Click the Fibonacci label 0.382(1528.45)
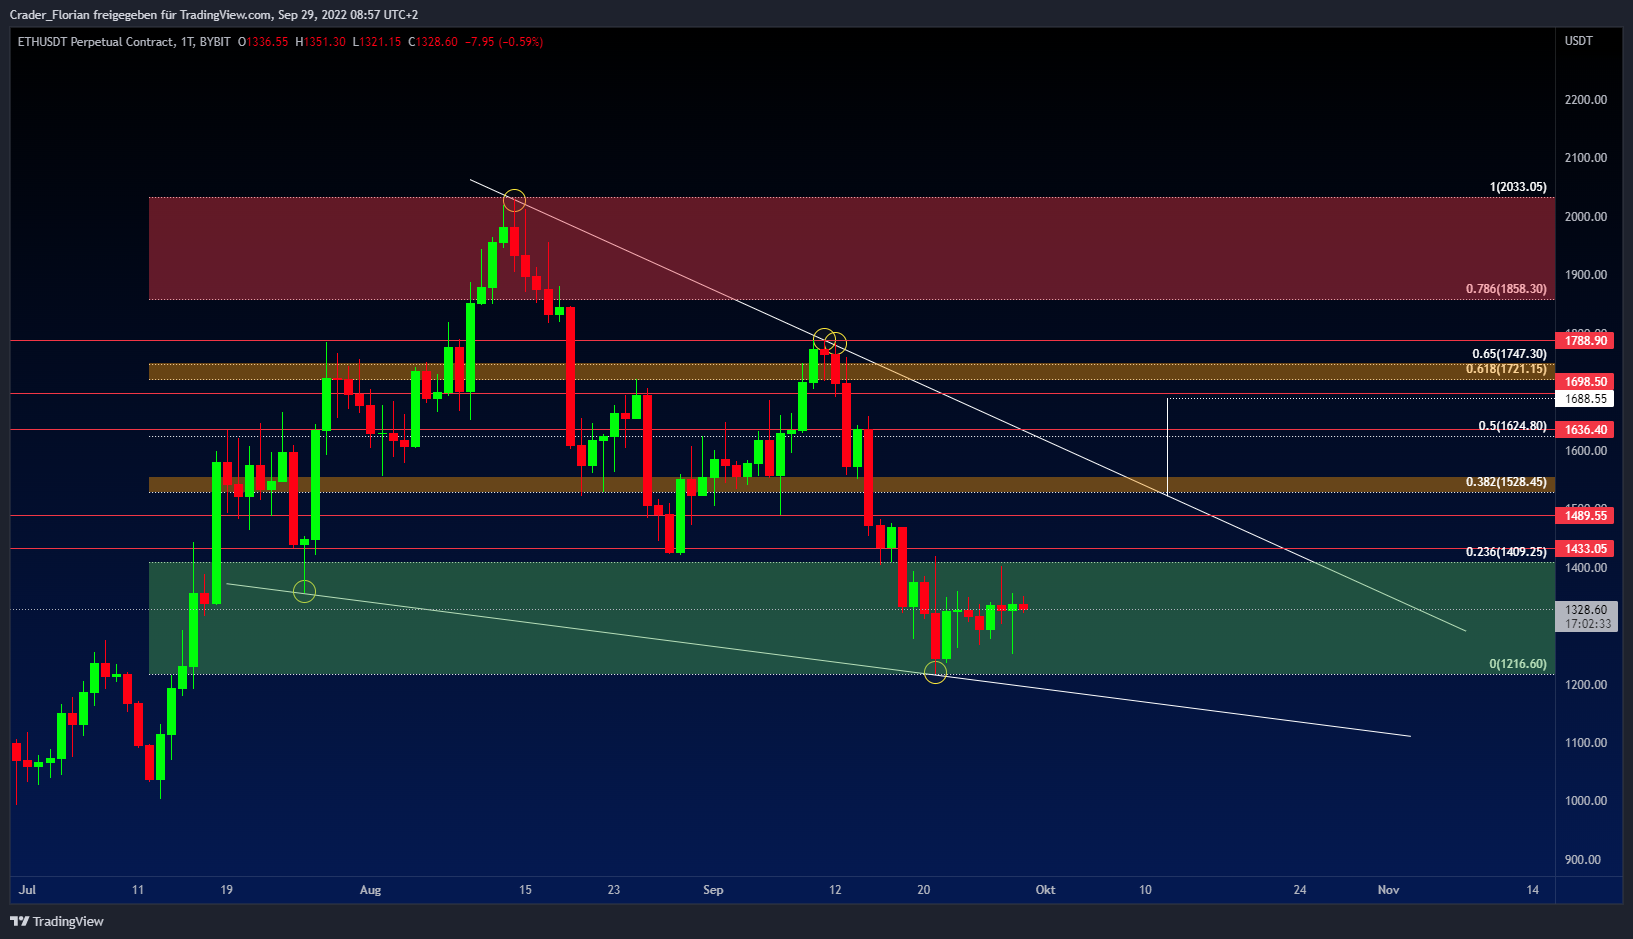 1506,482
